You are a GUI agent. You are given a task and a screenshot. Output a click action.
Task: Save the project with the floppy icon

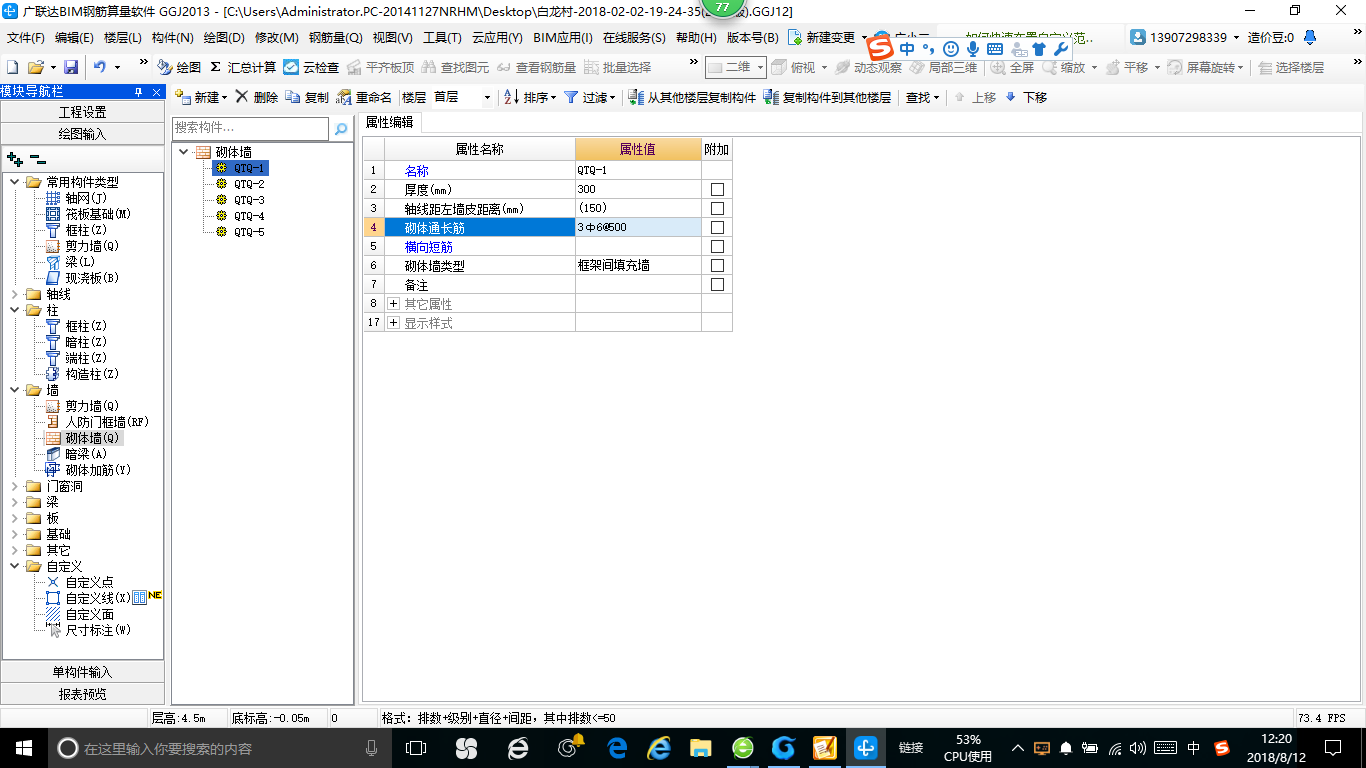coord(71,67)
